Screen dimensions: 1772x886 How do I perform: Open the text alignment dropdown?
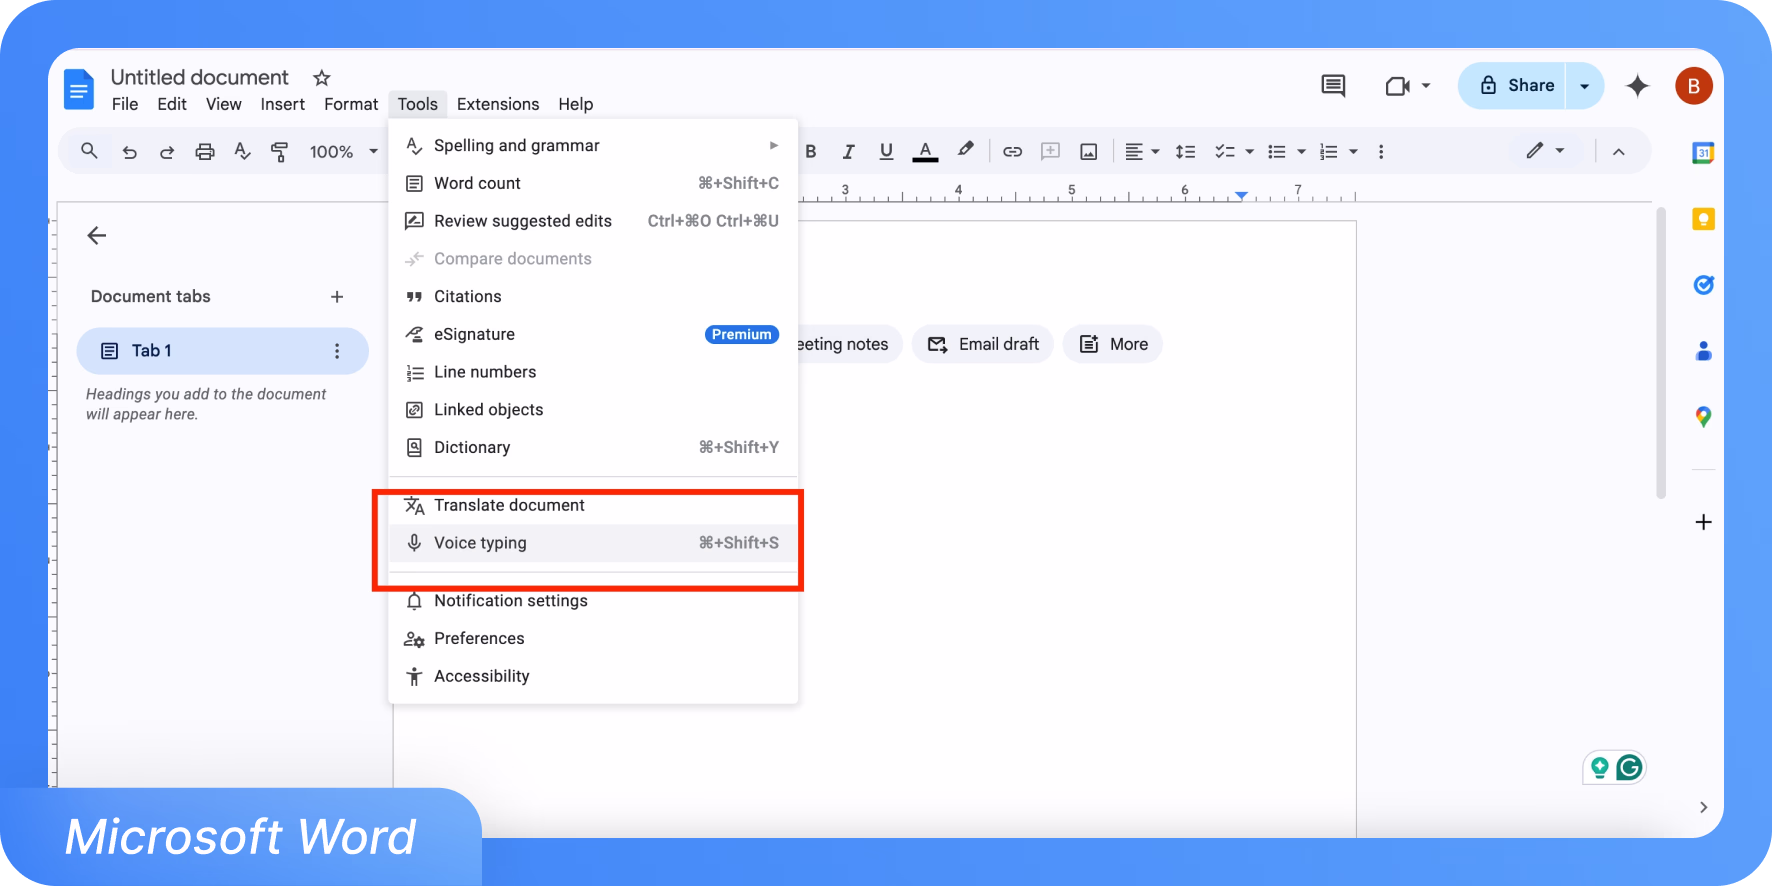click(x=1142, y=152)
